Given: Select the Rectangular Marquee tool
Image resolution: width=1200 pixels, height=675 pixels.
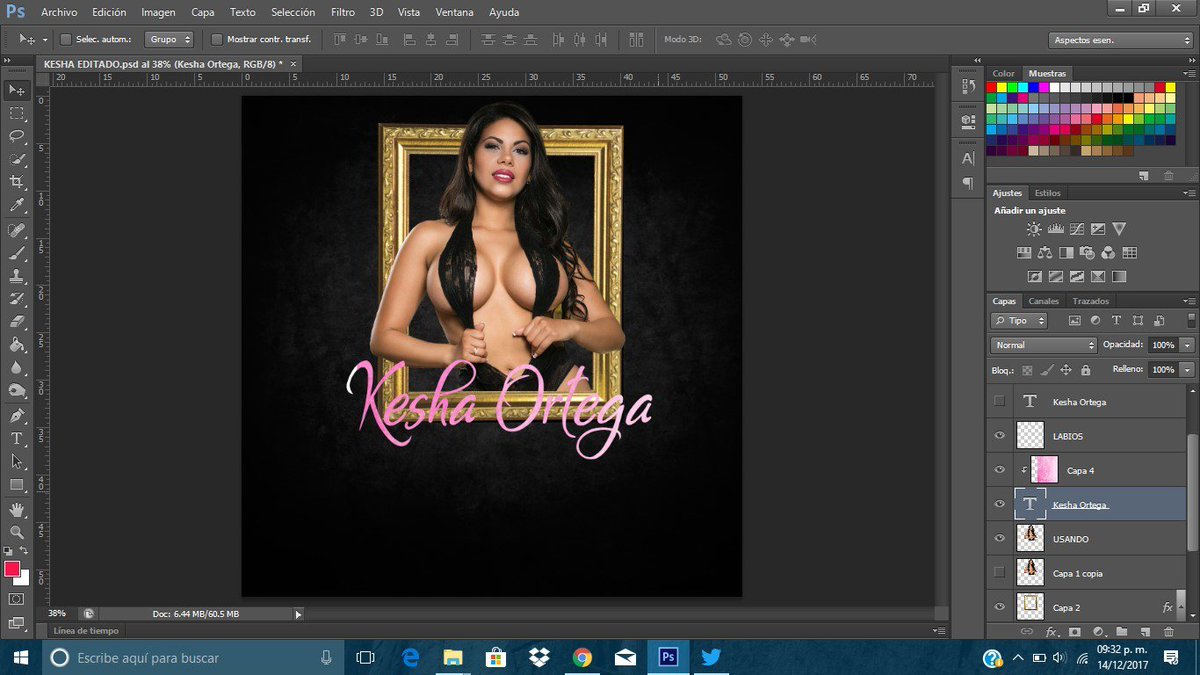Looking at the screenshot, I should [17, 113].
